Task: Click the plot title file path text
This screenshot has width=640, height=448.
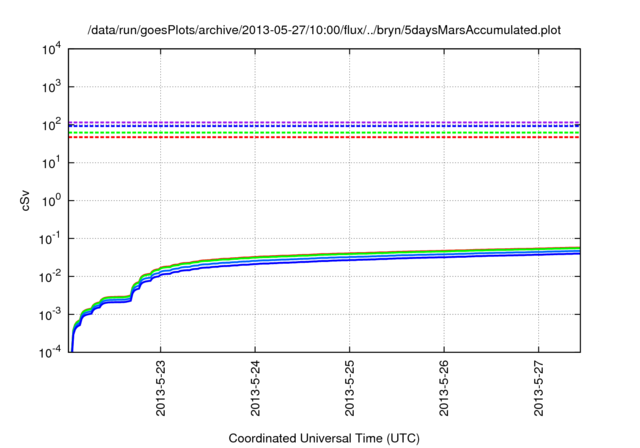Action: click(324, 30)
